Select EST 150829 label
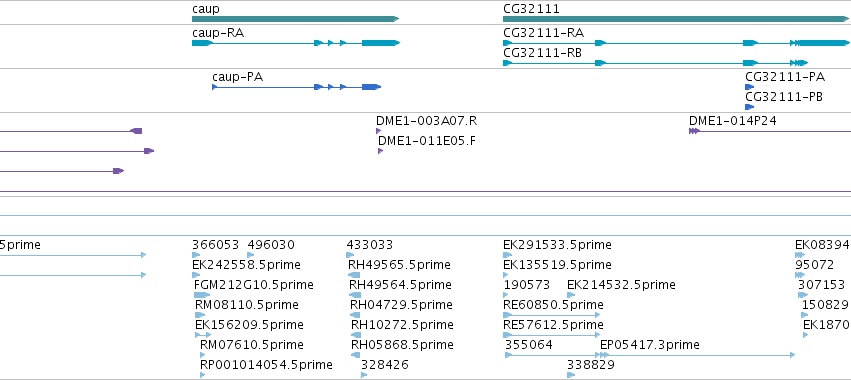The image size is (851, 380). pos(825,305)
